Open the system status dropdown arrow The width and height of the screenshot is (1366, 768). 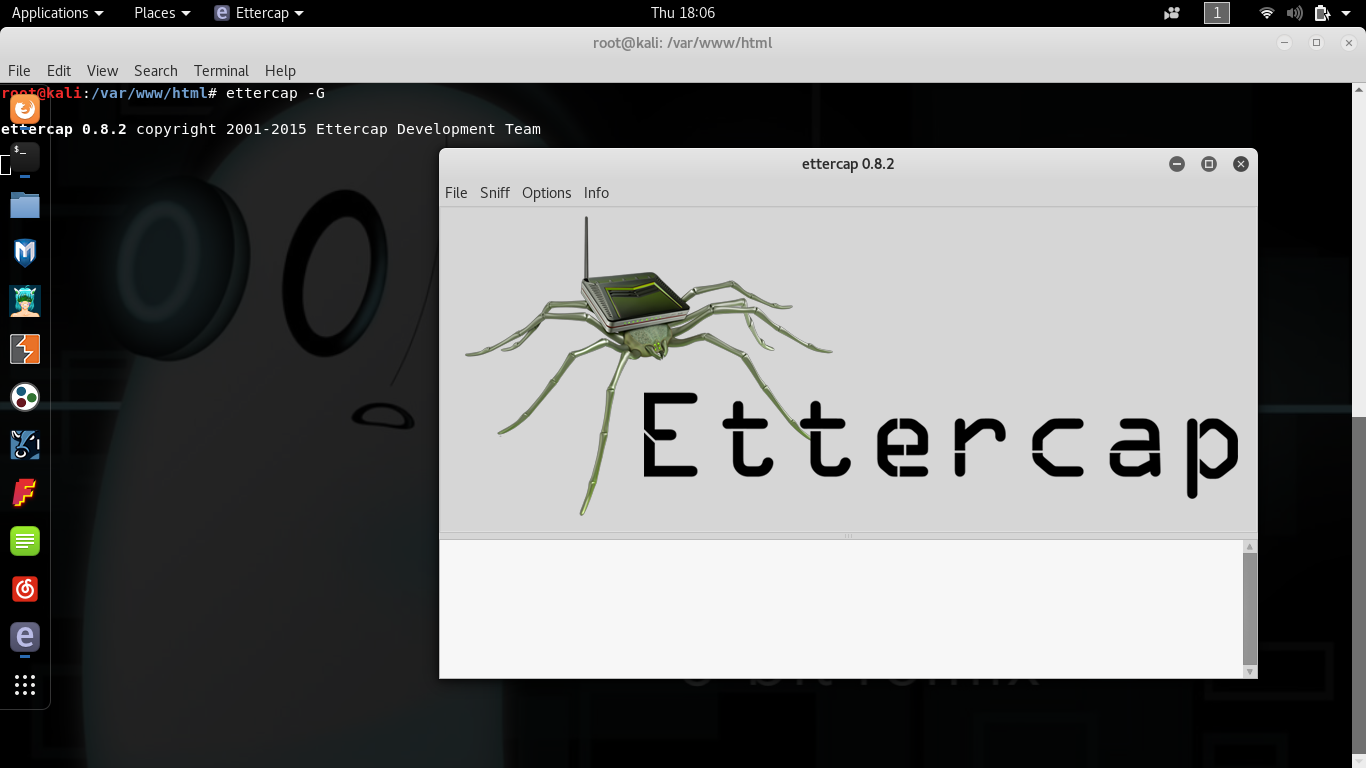coord(1346,13)
